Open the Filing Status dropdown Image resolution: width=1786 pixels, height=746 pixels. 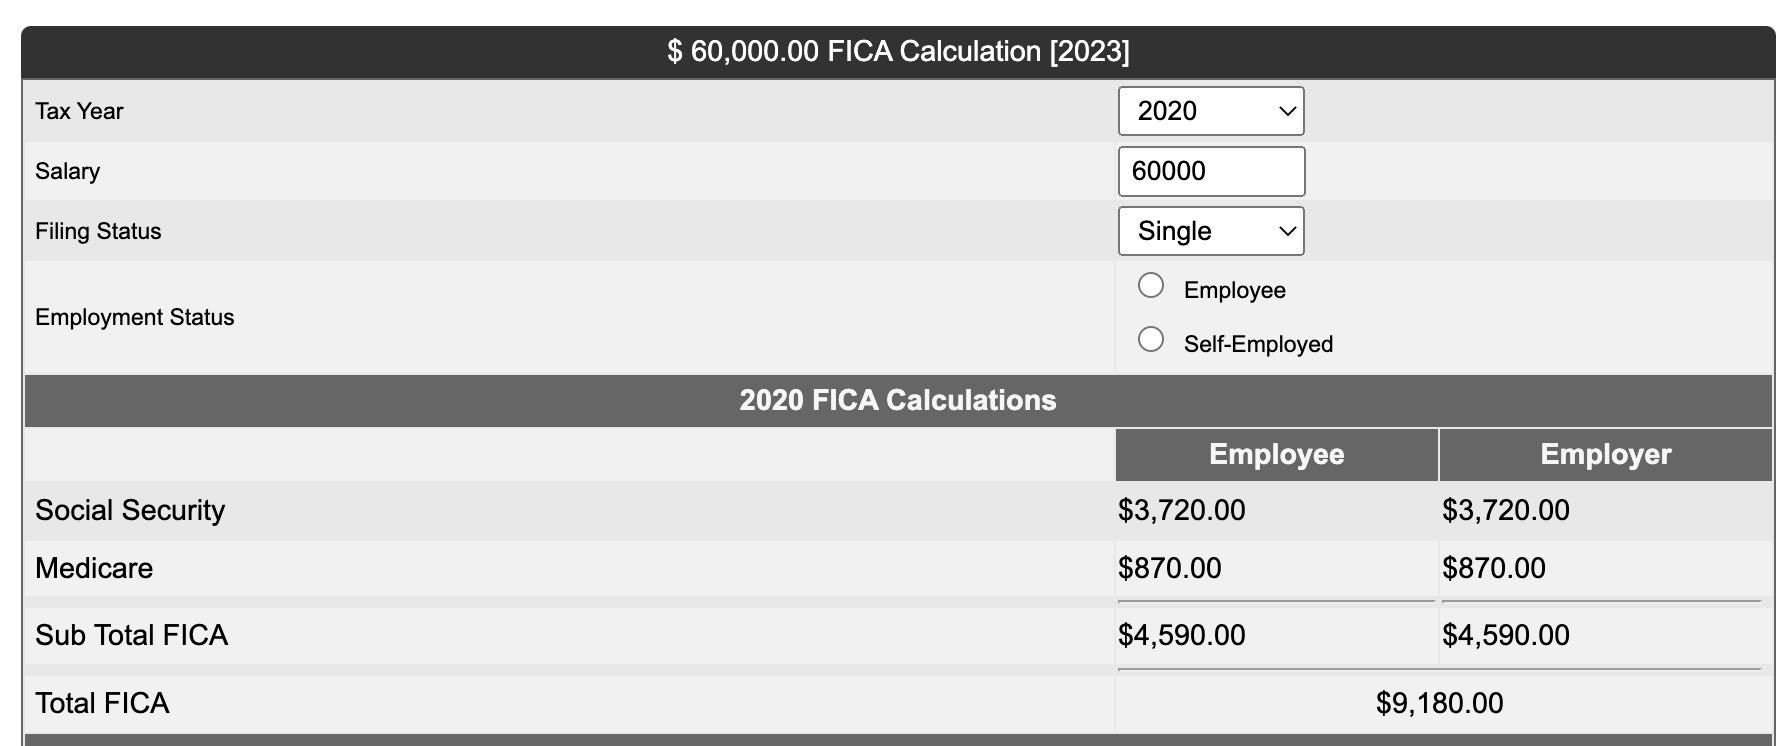click(x=1209, y=231)
